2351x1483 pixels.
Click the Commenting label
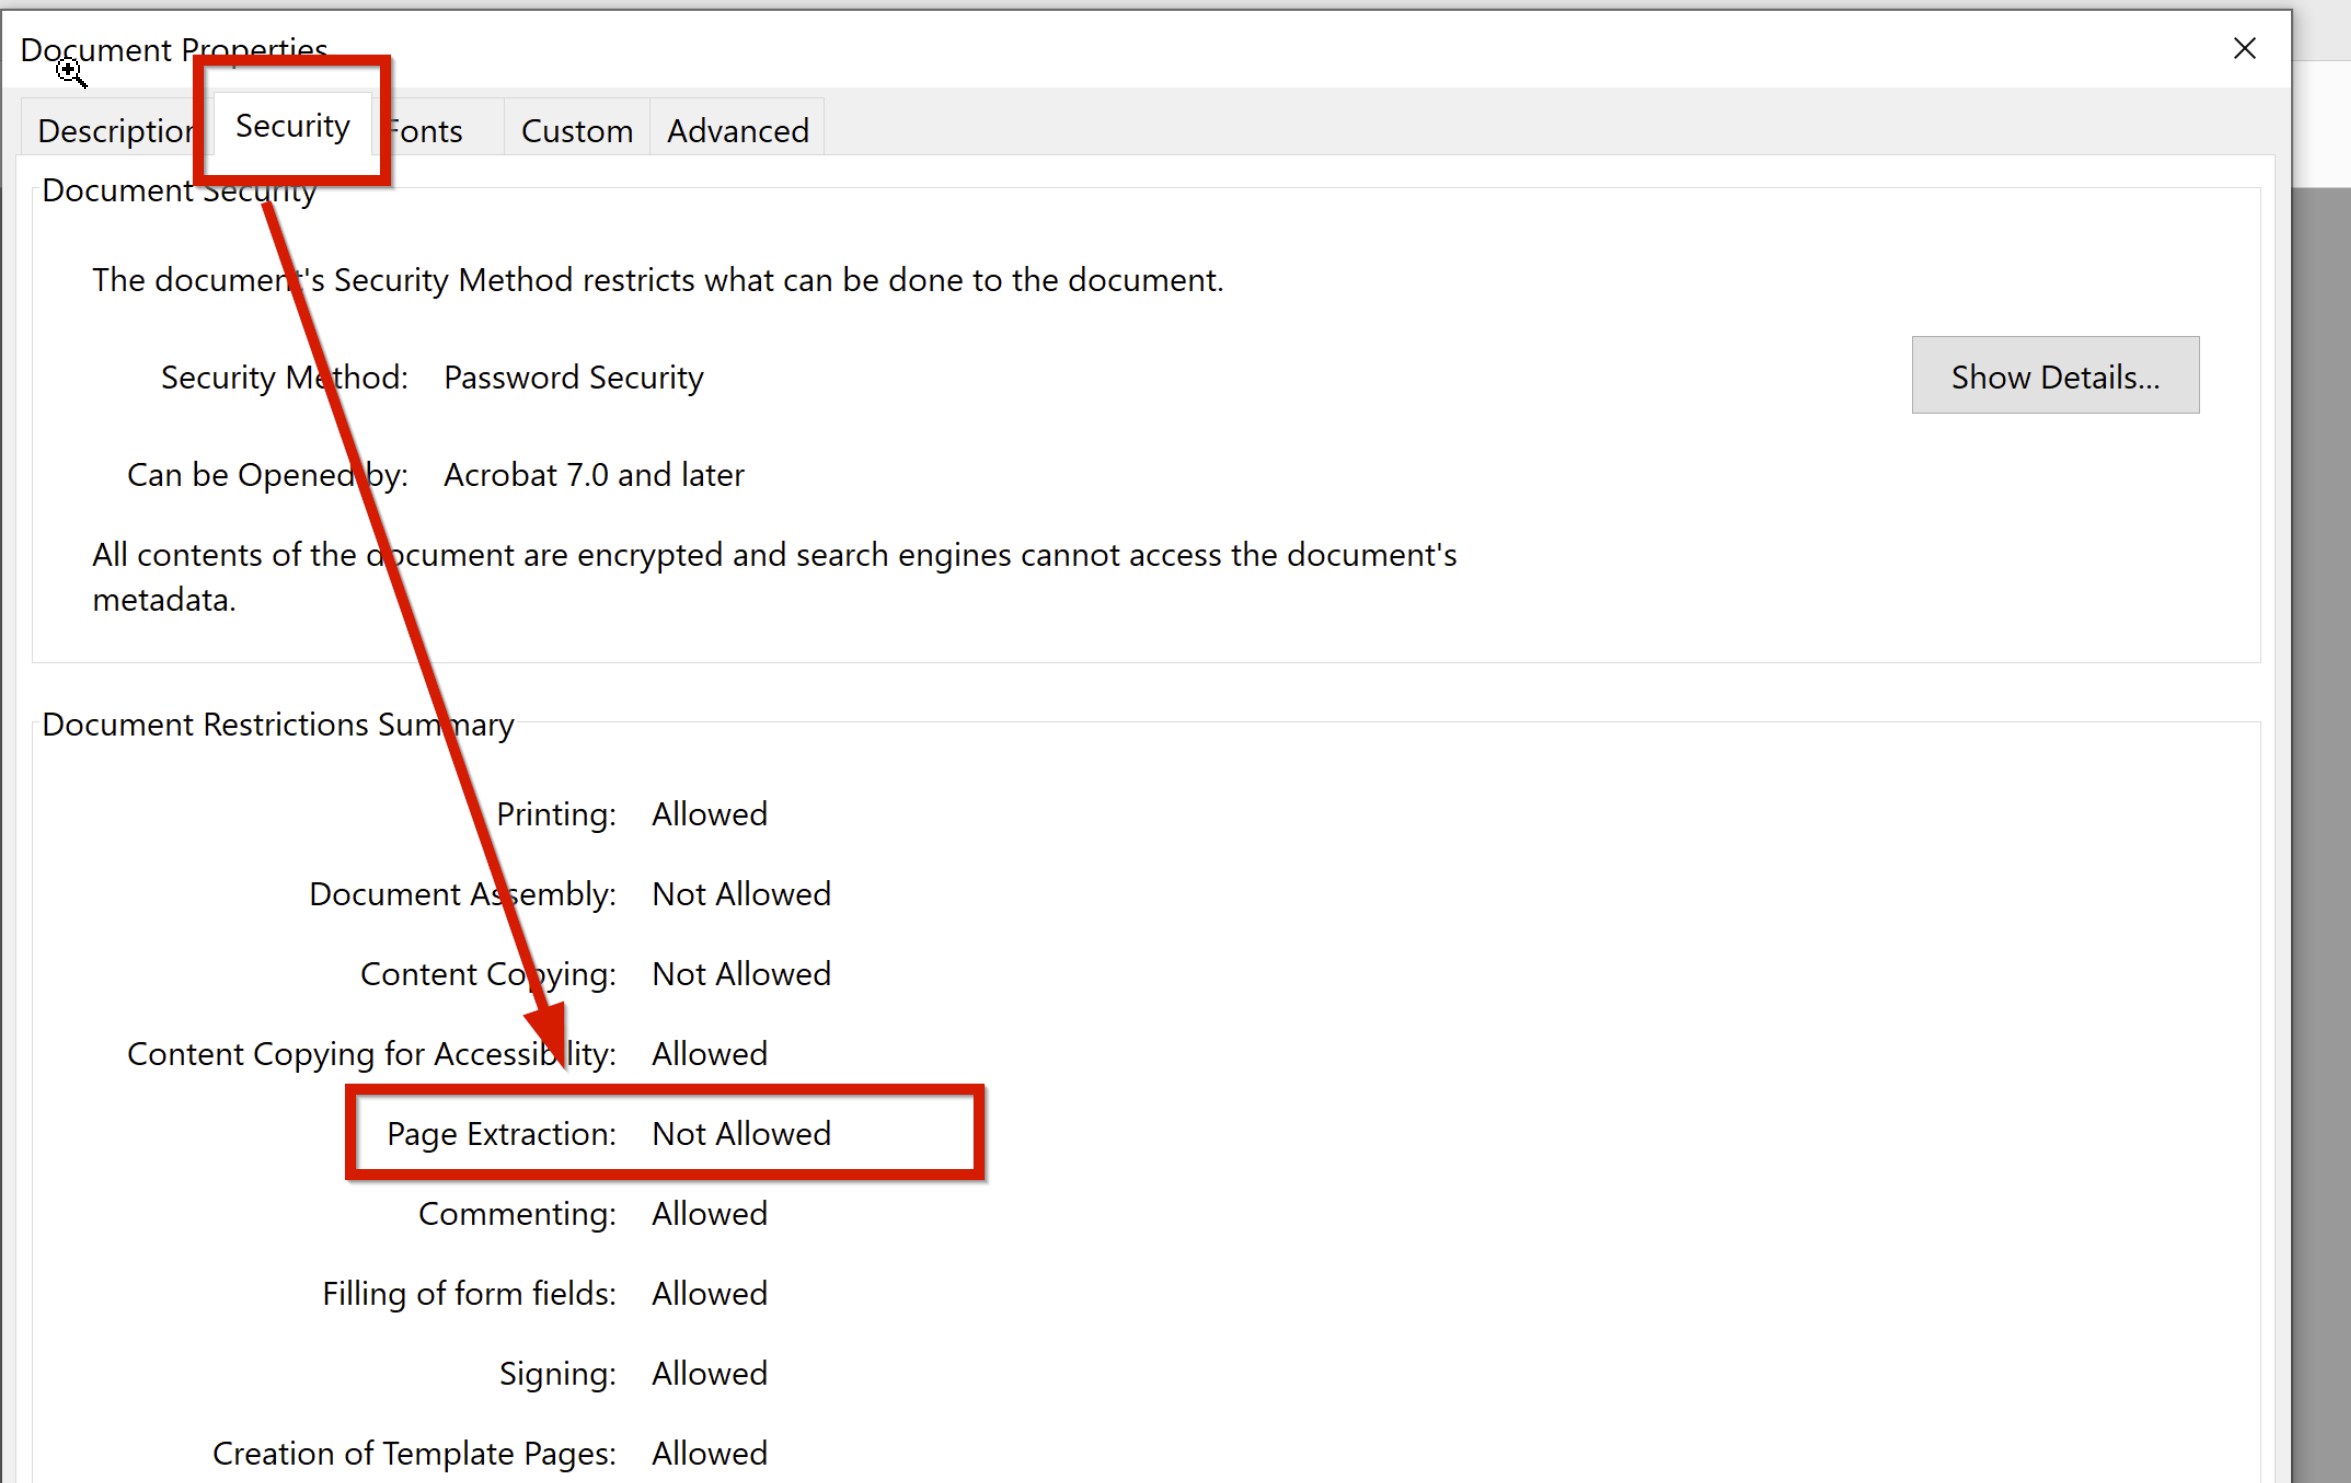coord(516,1213)
